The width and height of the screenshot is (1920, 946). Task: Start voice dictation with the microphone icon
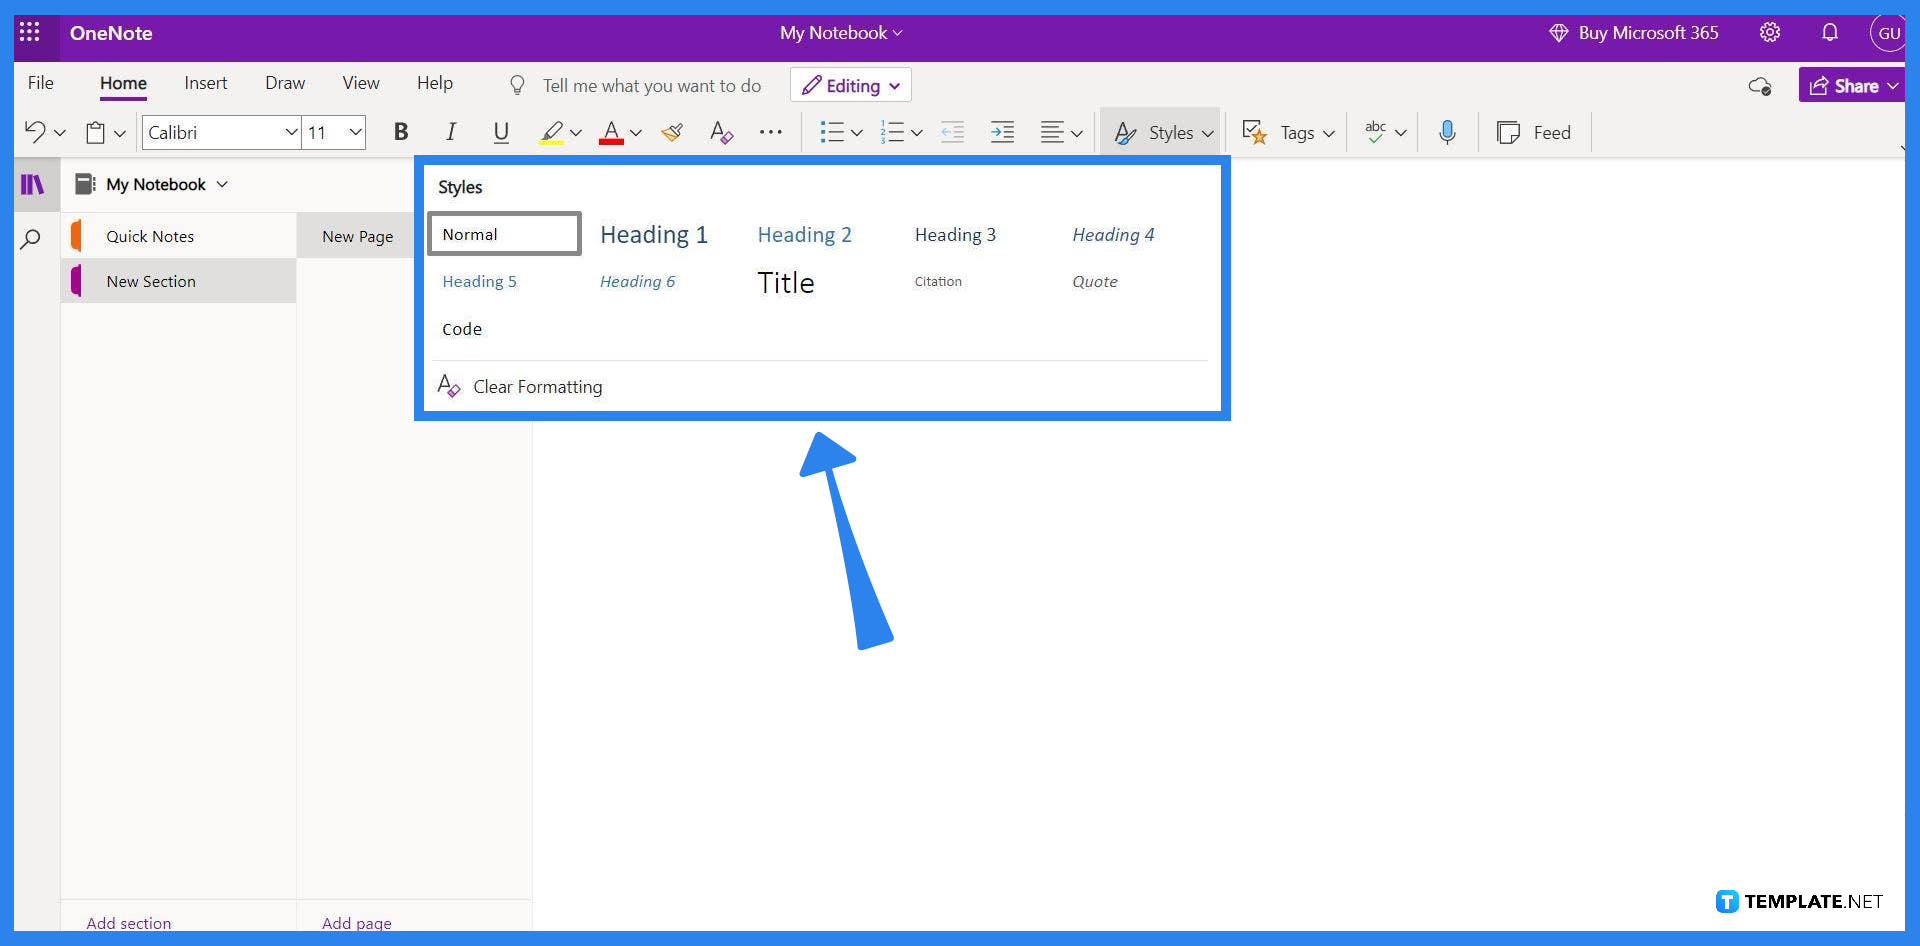click(x=1447, y=131)
